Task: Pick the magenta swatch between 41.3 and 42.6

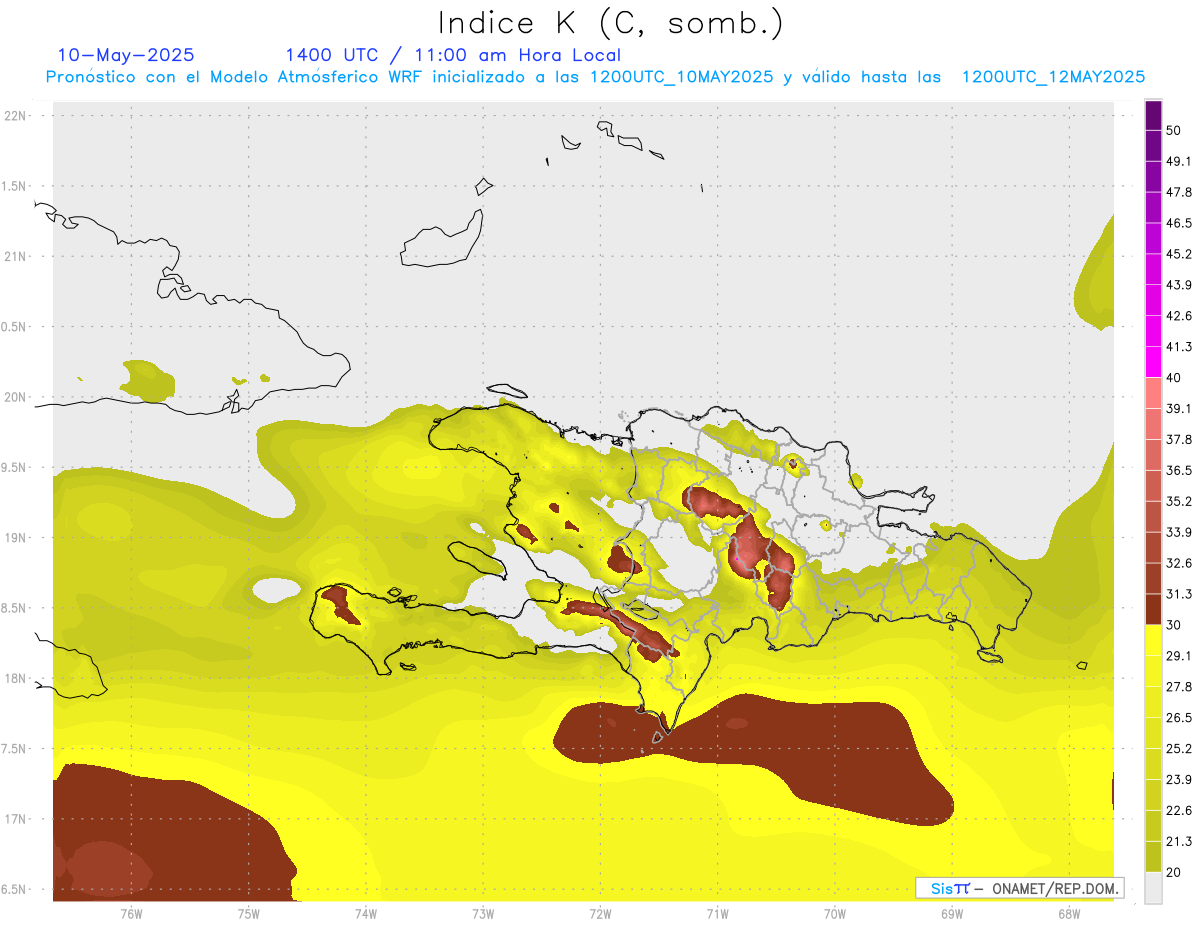Action: click(1153, 331)
